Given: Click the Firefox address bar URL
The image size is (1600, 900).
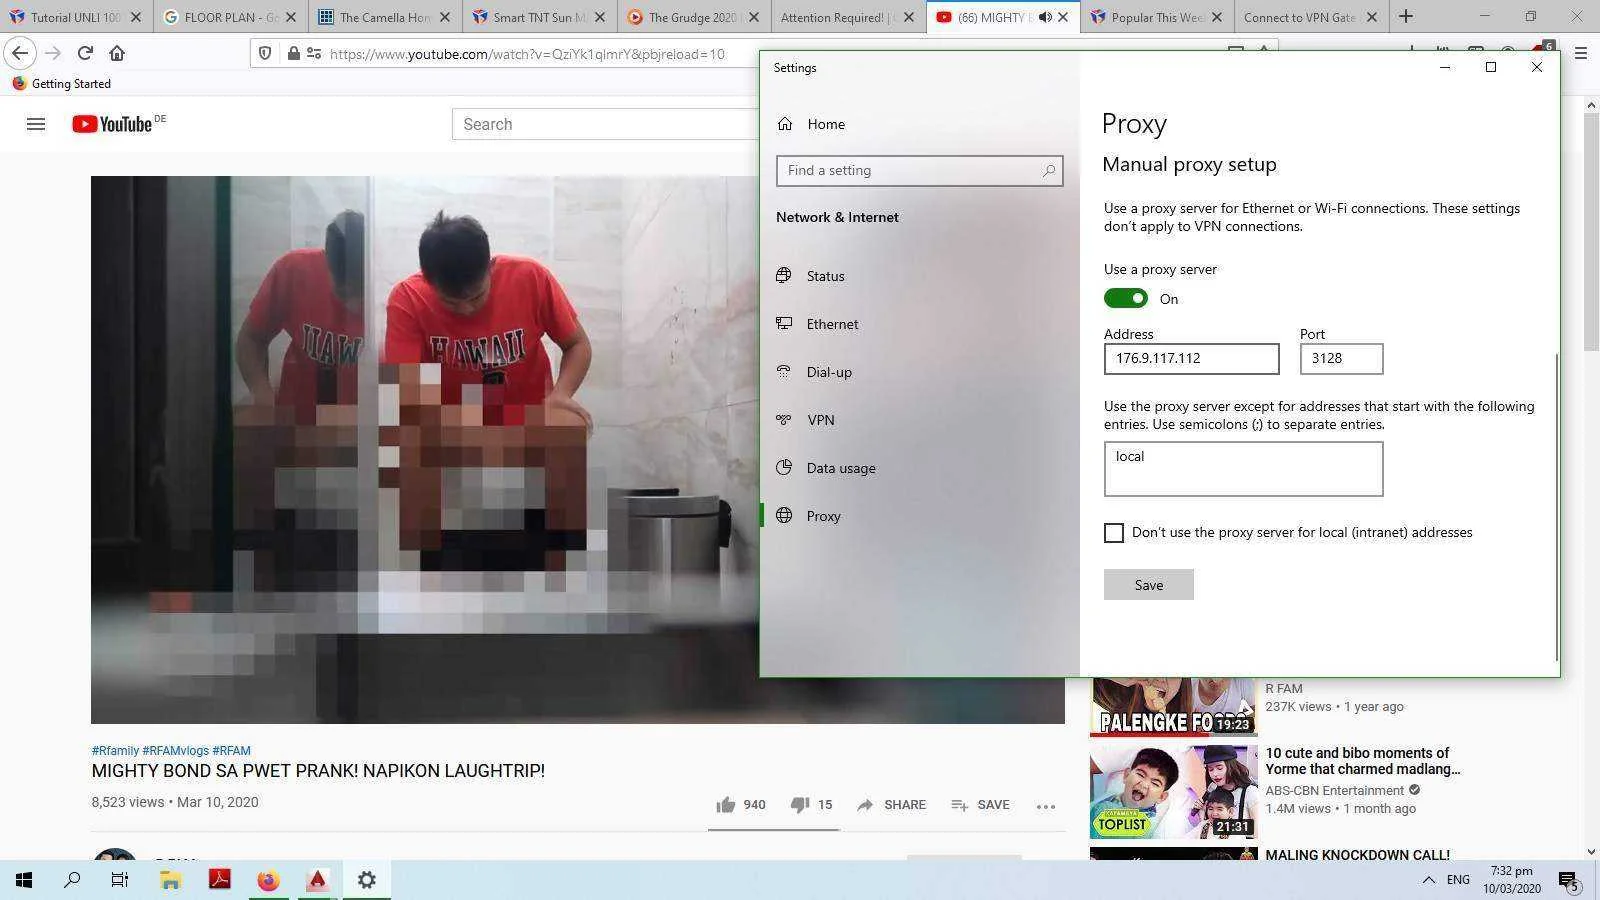Looking at the screenshot, I should (x=527, y=54).
